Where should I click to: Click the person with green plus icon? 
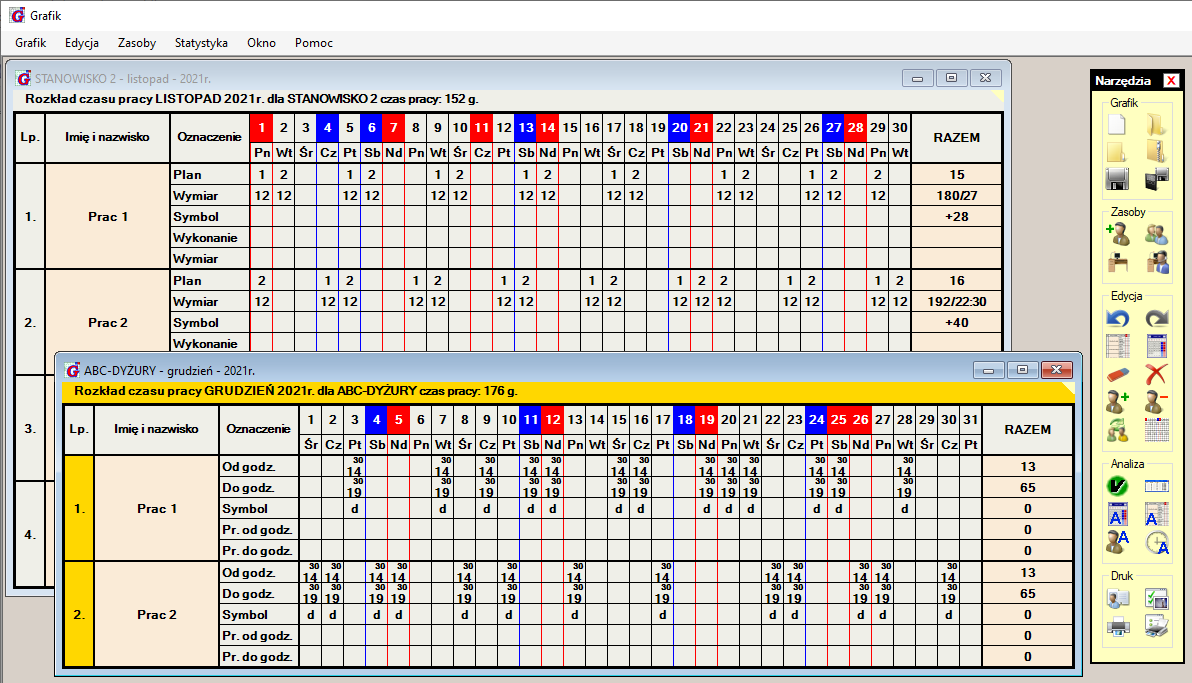(1117, 402)
